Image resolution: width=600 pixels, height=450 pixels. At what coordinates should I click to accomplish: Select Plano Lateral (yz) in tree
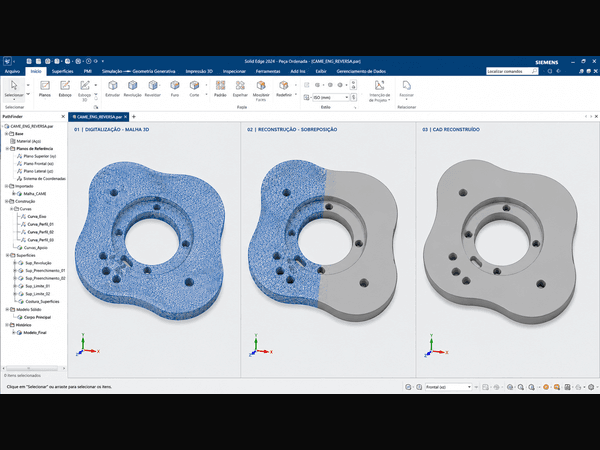[x=35, y=171]
